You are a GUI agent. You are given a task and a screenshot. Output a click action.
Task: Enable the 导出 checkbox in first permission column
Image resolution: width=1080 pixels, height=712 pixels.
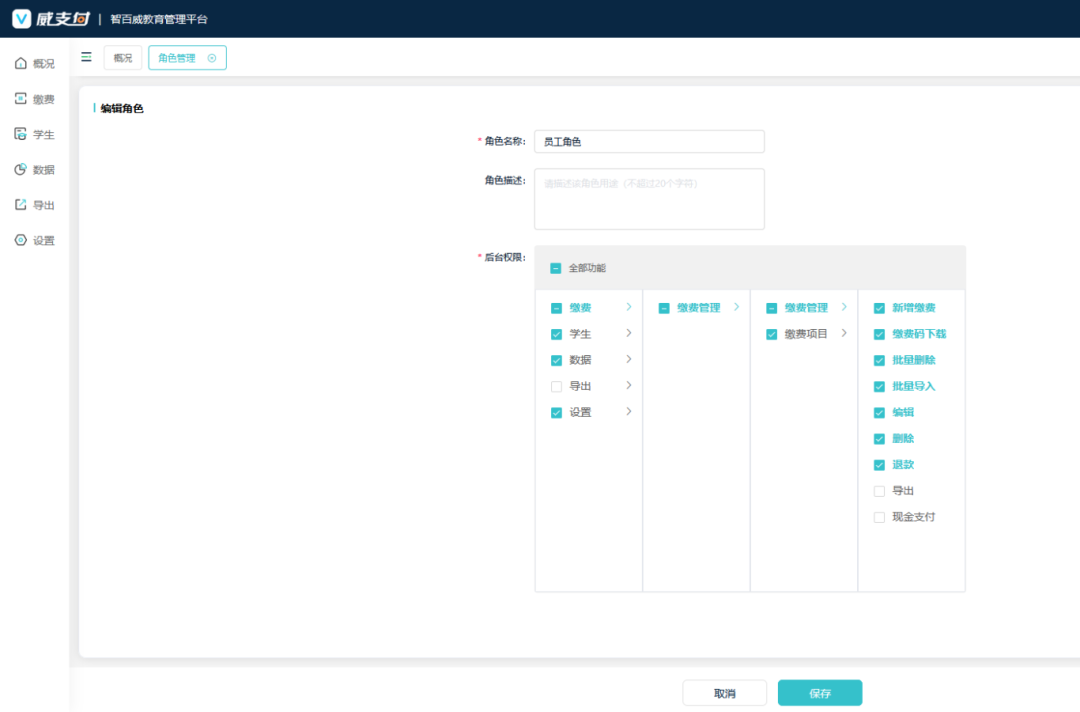(556, 386)
